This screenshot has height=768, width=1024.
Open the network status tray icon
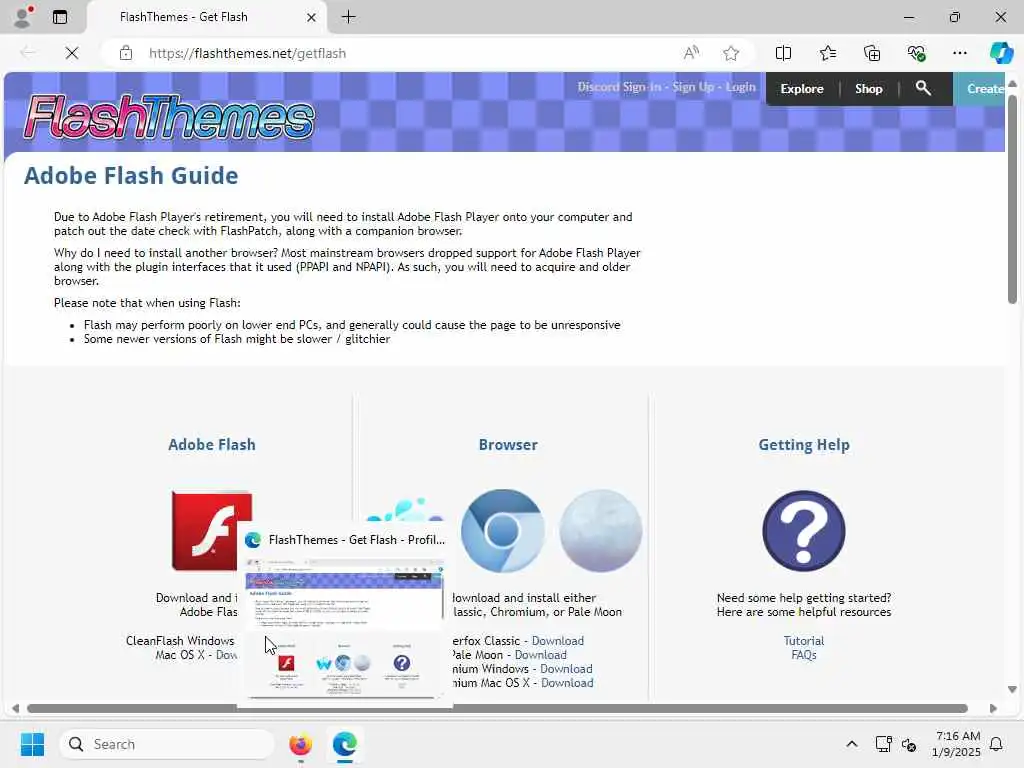coord(883,744)
